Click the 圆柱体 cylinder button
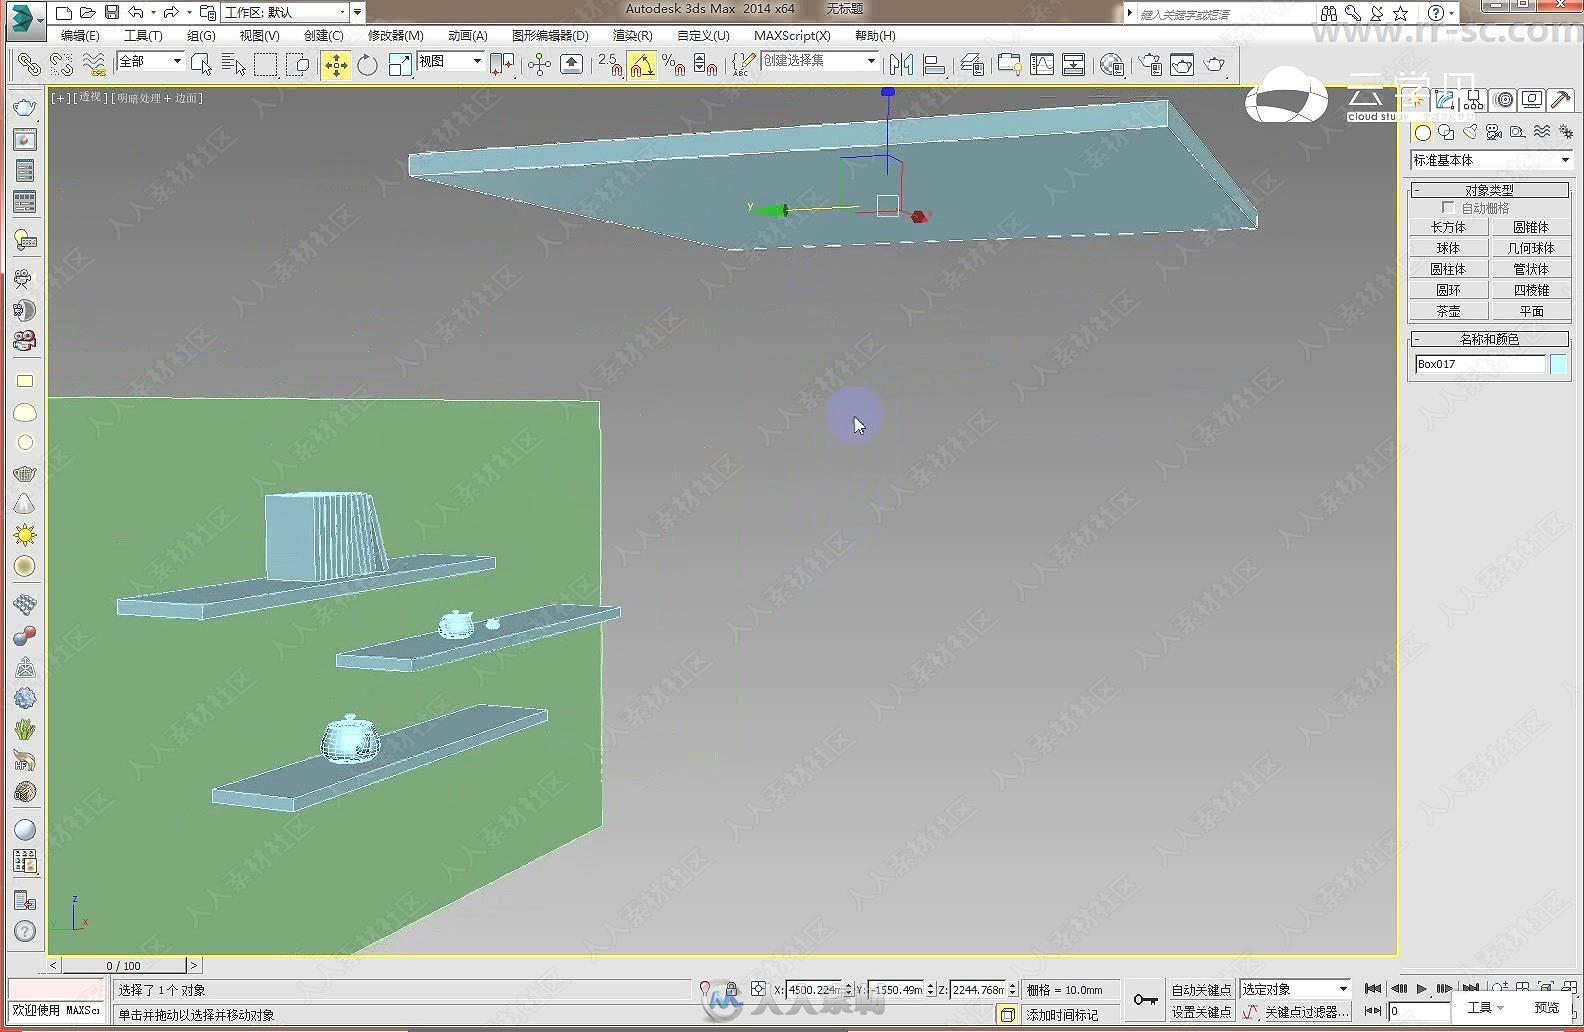The width and height of the screenshot is (1584, 1032). 1448,269
